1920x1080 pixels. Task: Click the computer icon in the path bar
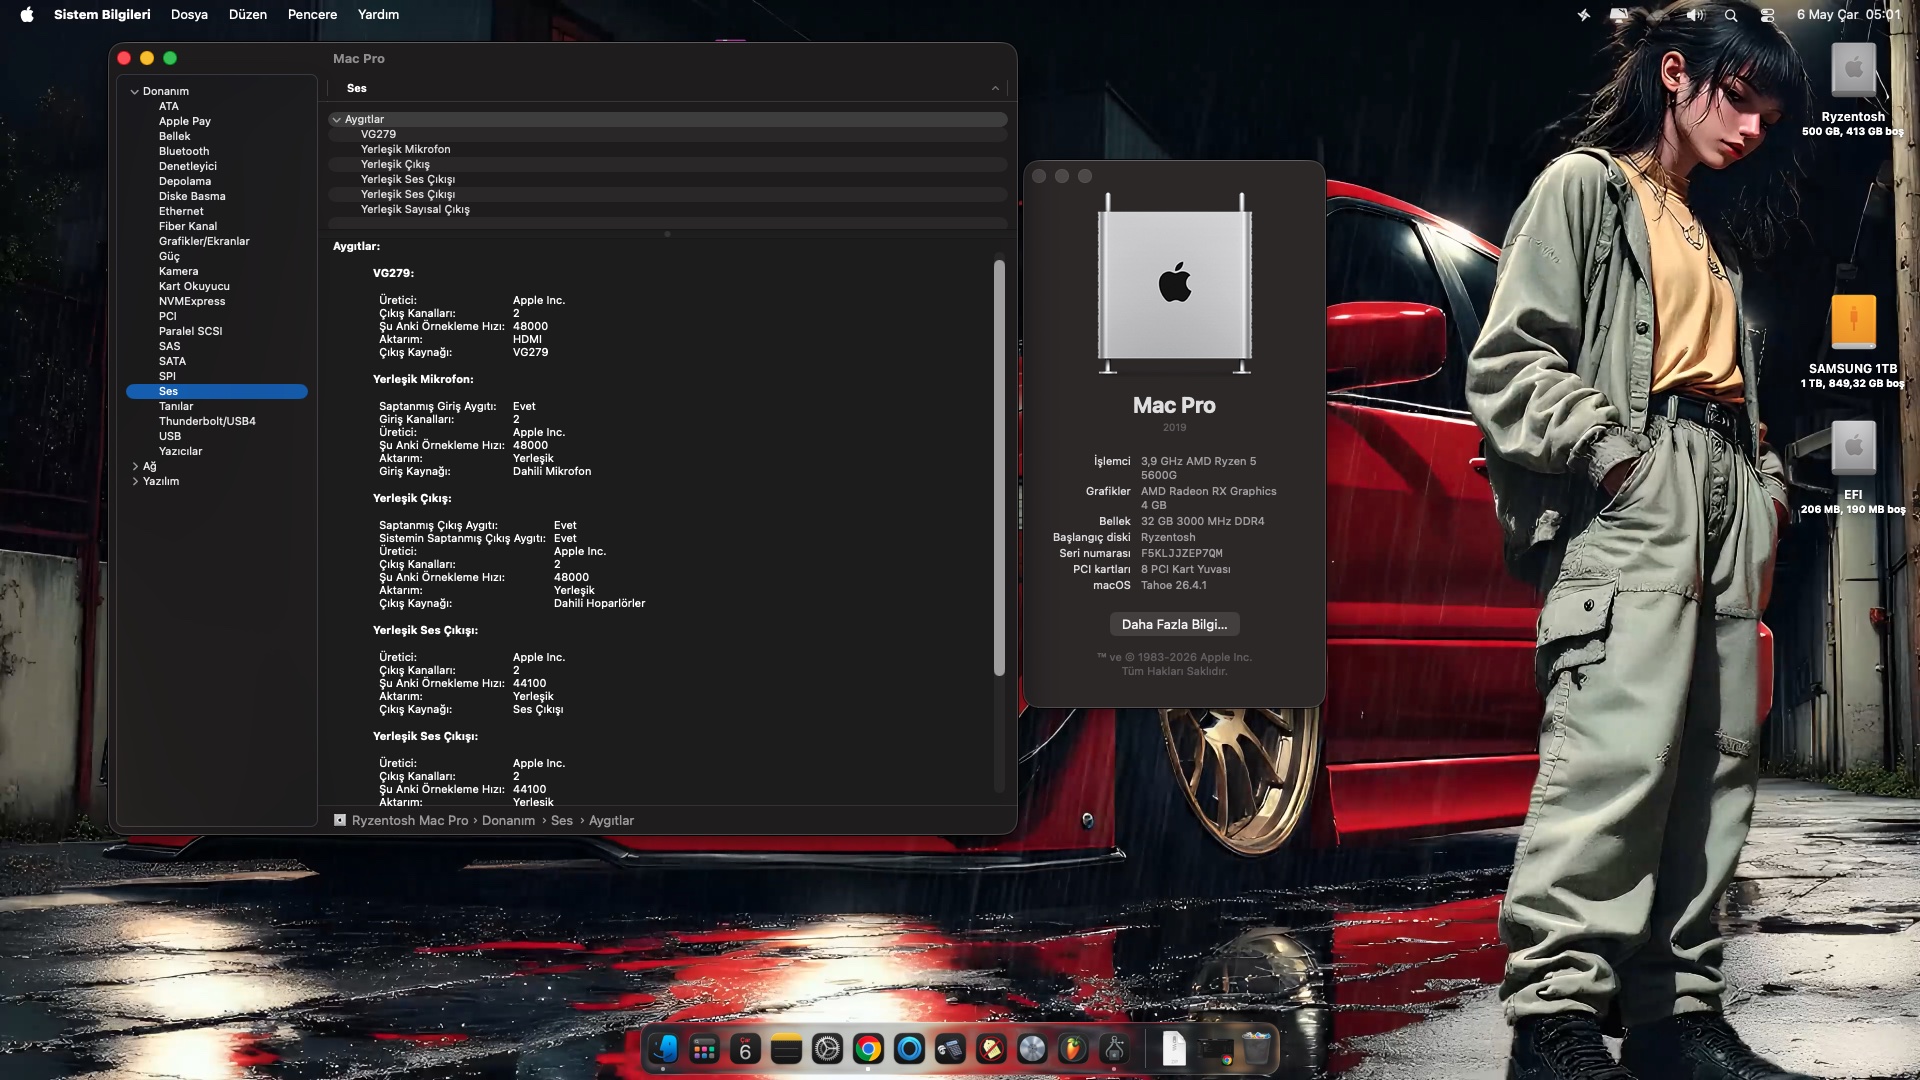point(340,820)
